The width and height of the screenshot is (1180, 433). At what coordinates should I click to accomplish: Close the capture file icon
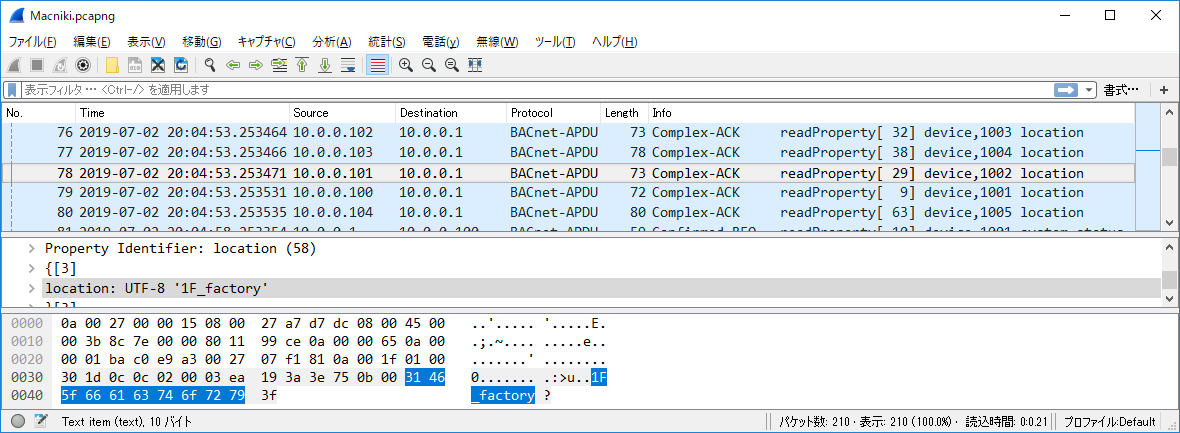[x=158, y=65]
